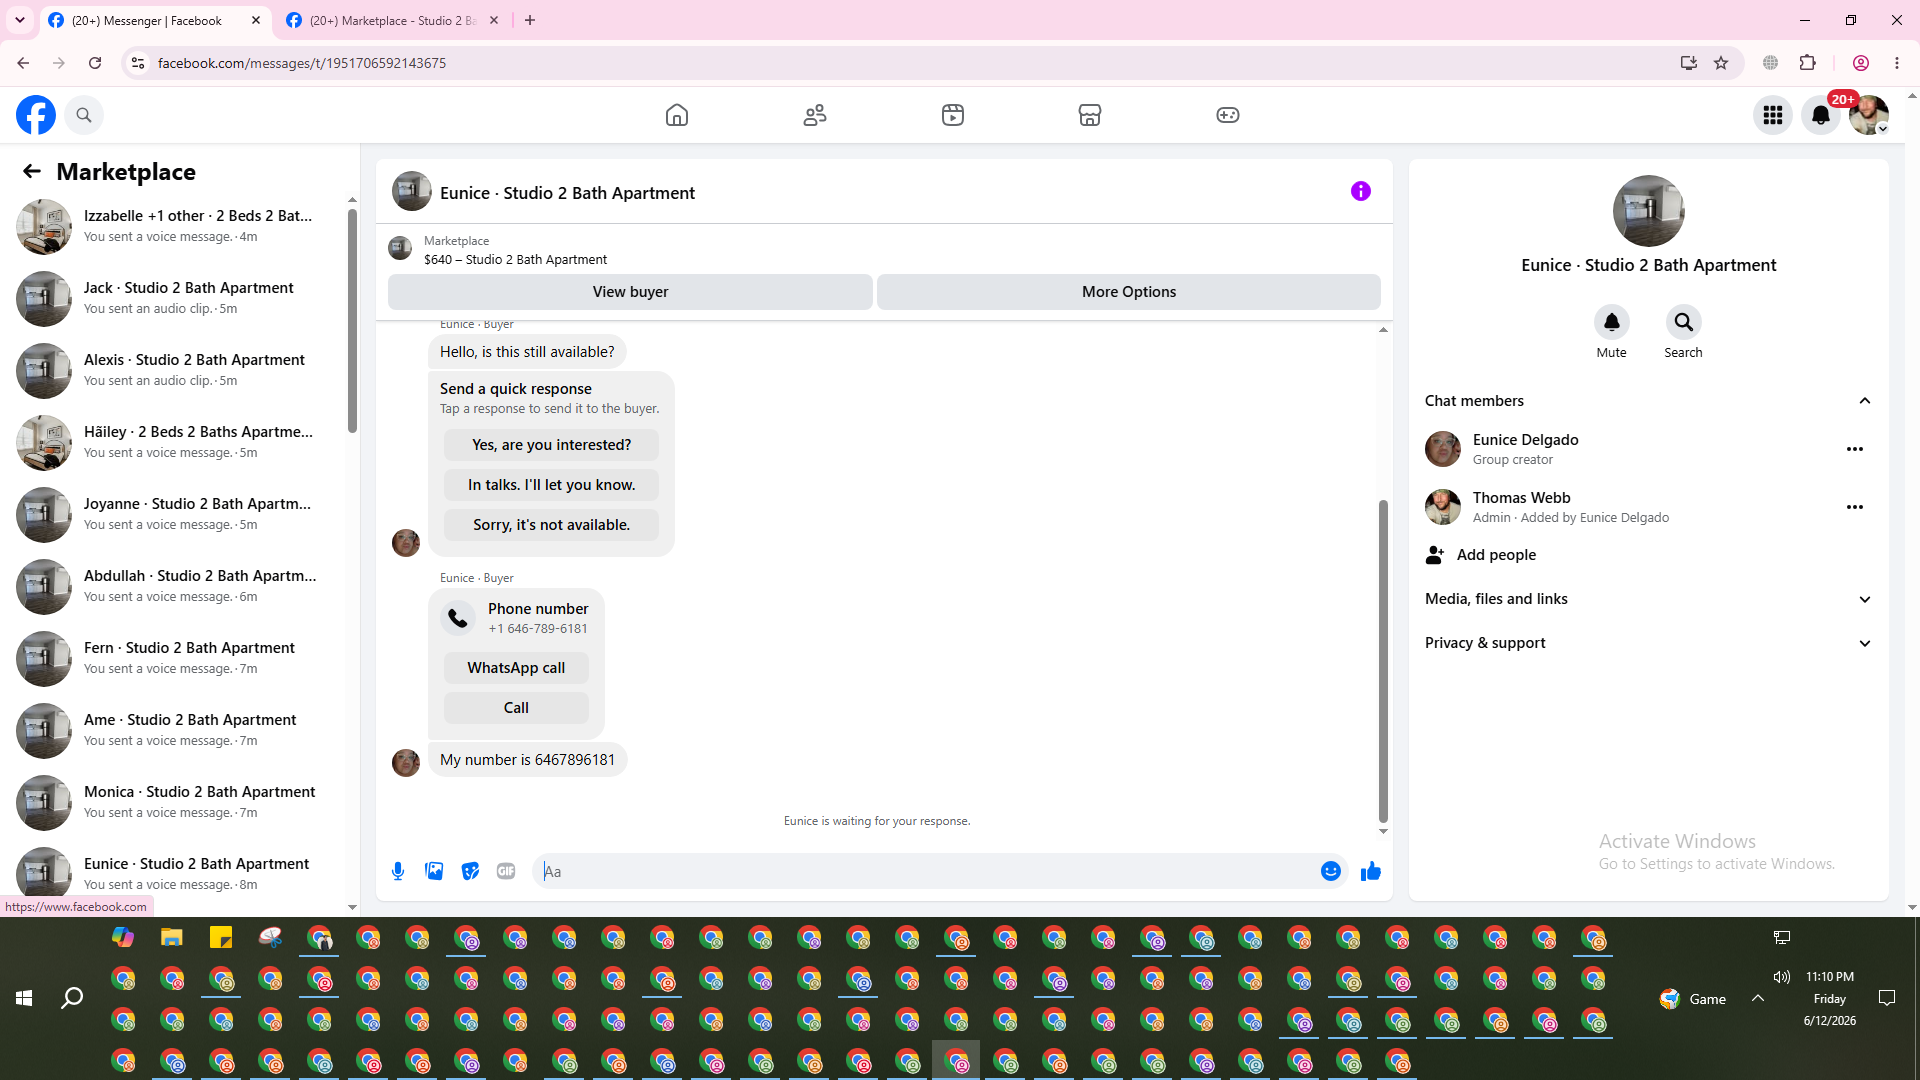The image size is (1920, 1080).
Task: Reload the page in Chrome
Action: (95, 63)
